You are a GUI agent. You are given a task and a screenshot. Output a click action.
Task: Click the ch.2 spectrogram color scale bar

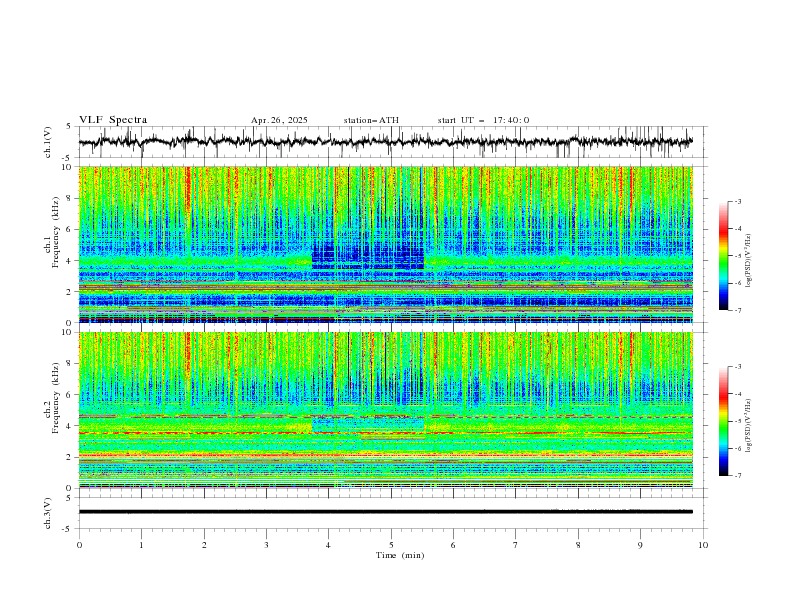tap(723, 421)
